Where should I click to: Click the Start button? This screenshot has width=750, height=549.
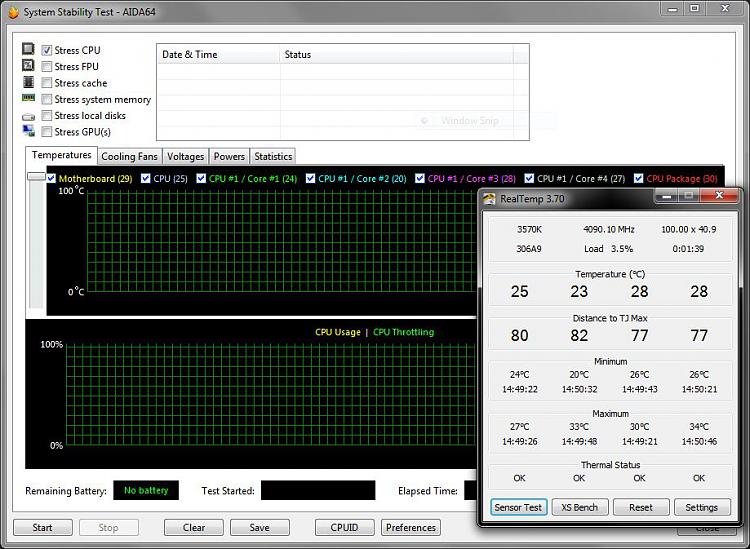pos(43,527)
